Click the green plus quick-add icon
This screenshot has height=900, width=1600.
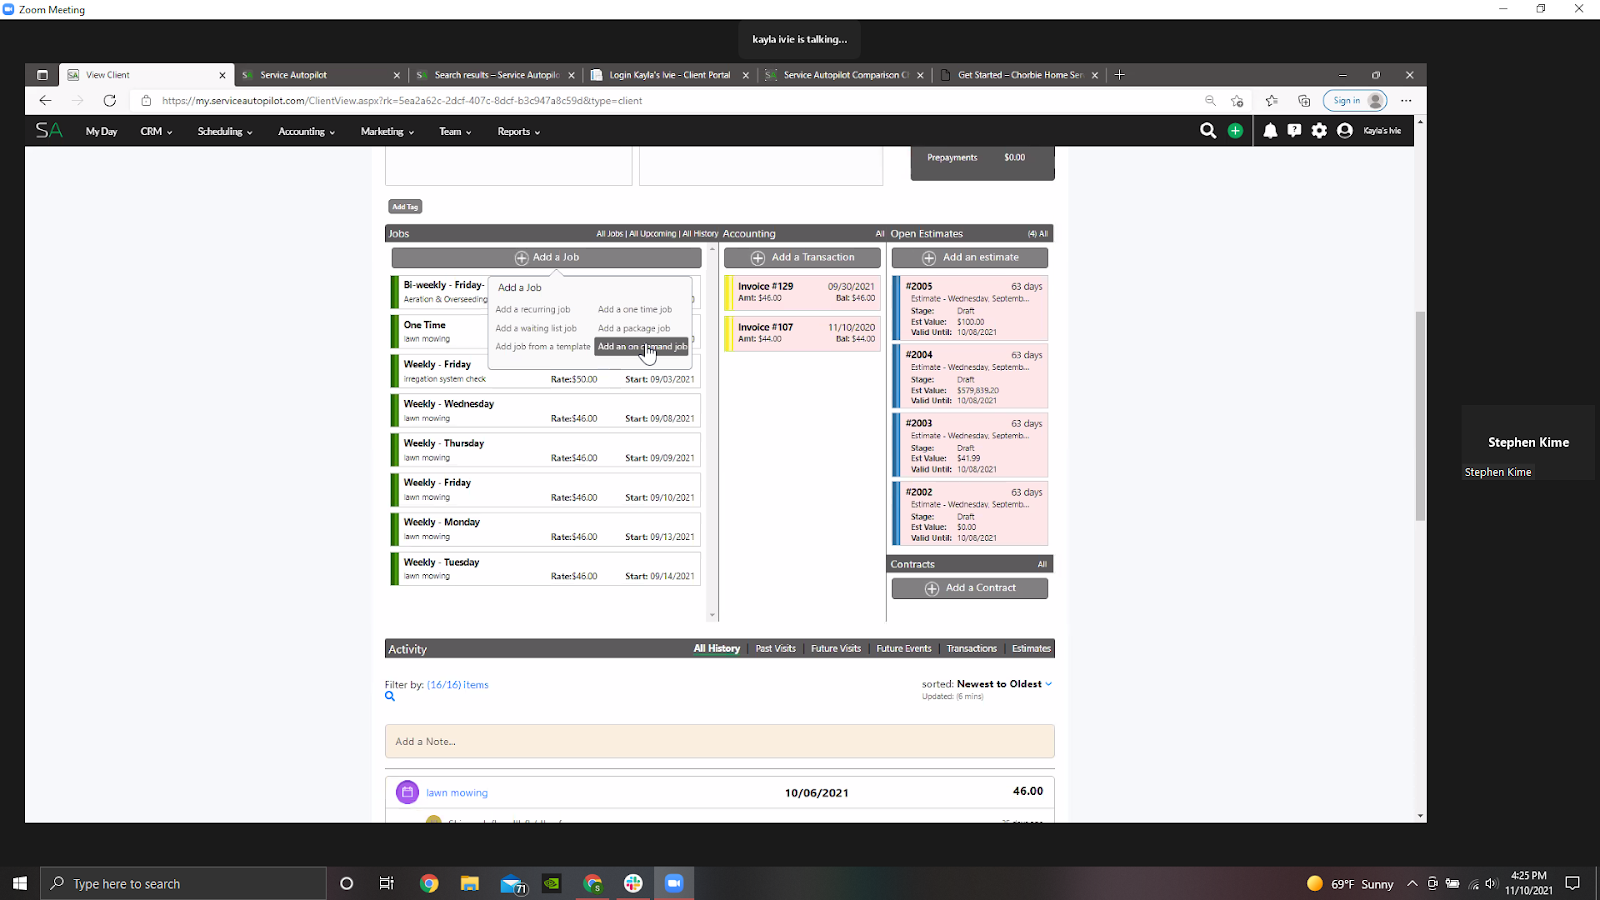1236,131
